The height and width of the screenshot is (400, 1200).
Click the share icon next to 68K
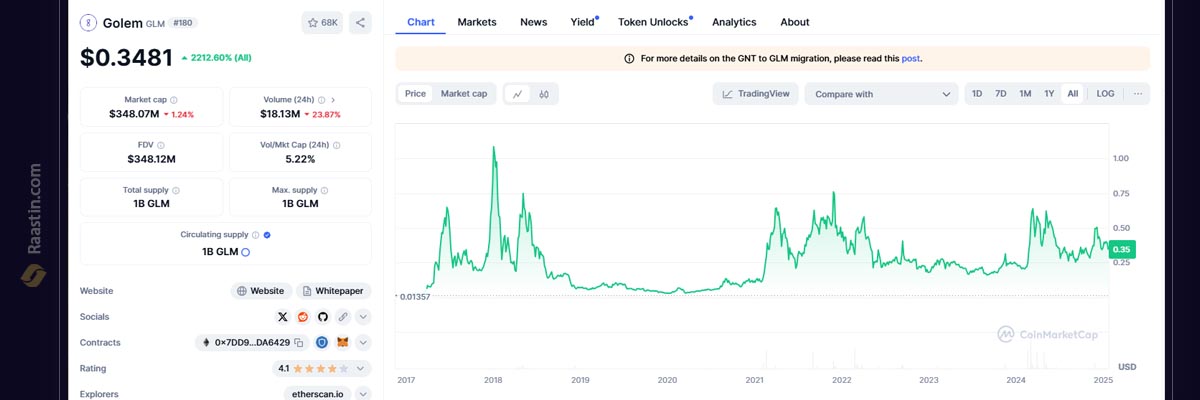(x=361, y=22)
